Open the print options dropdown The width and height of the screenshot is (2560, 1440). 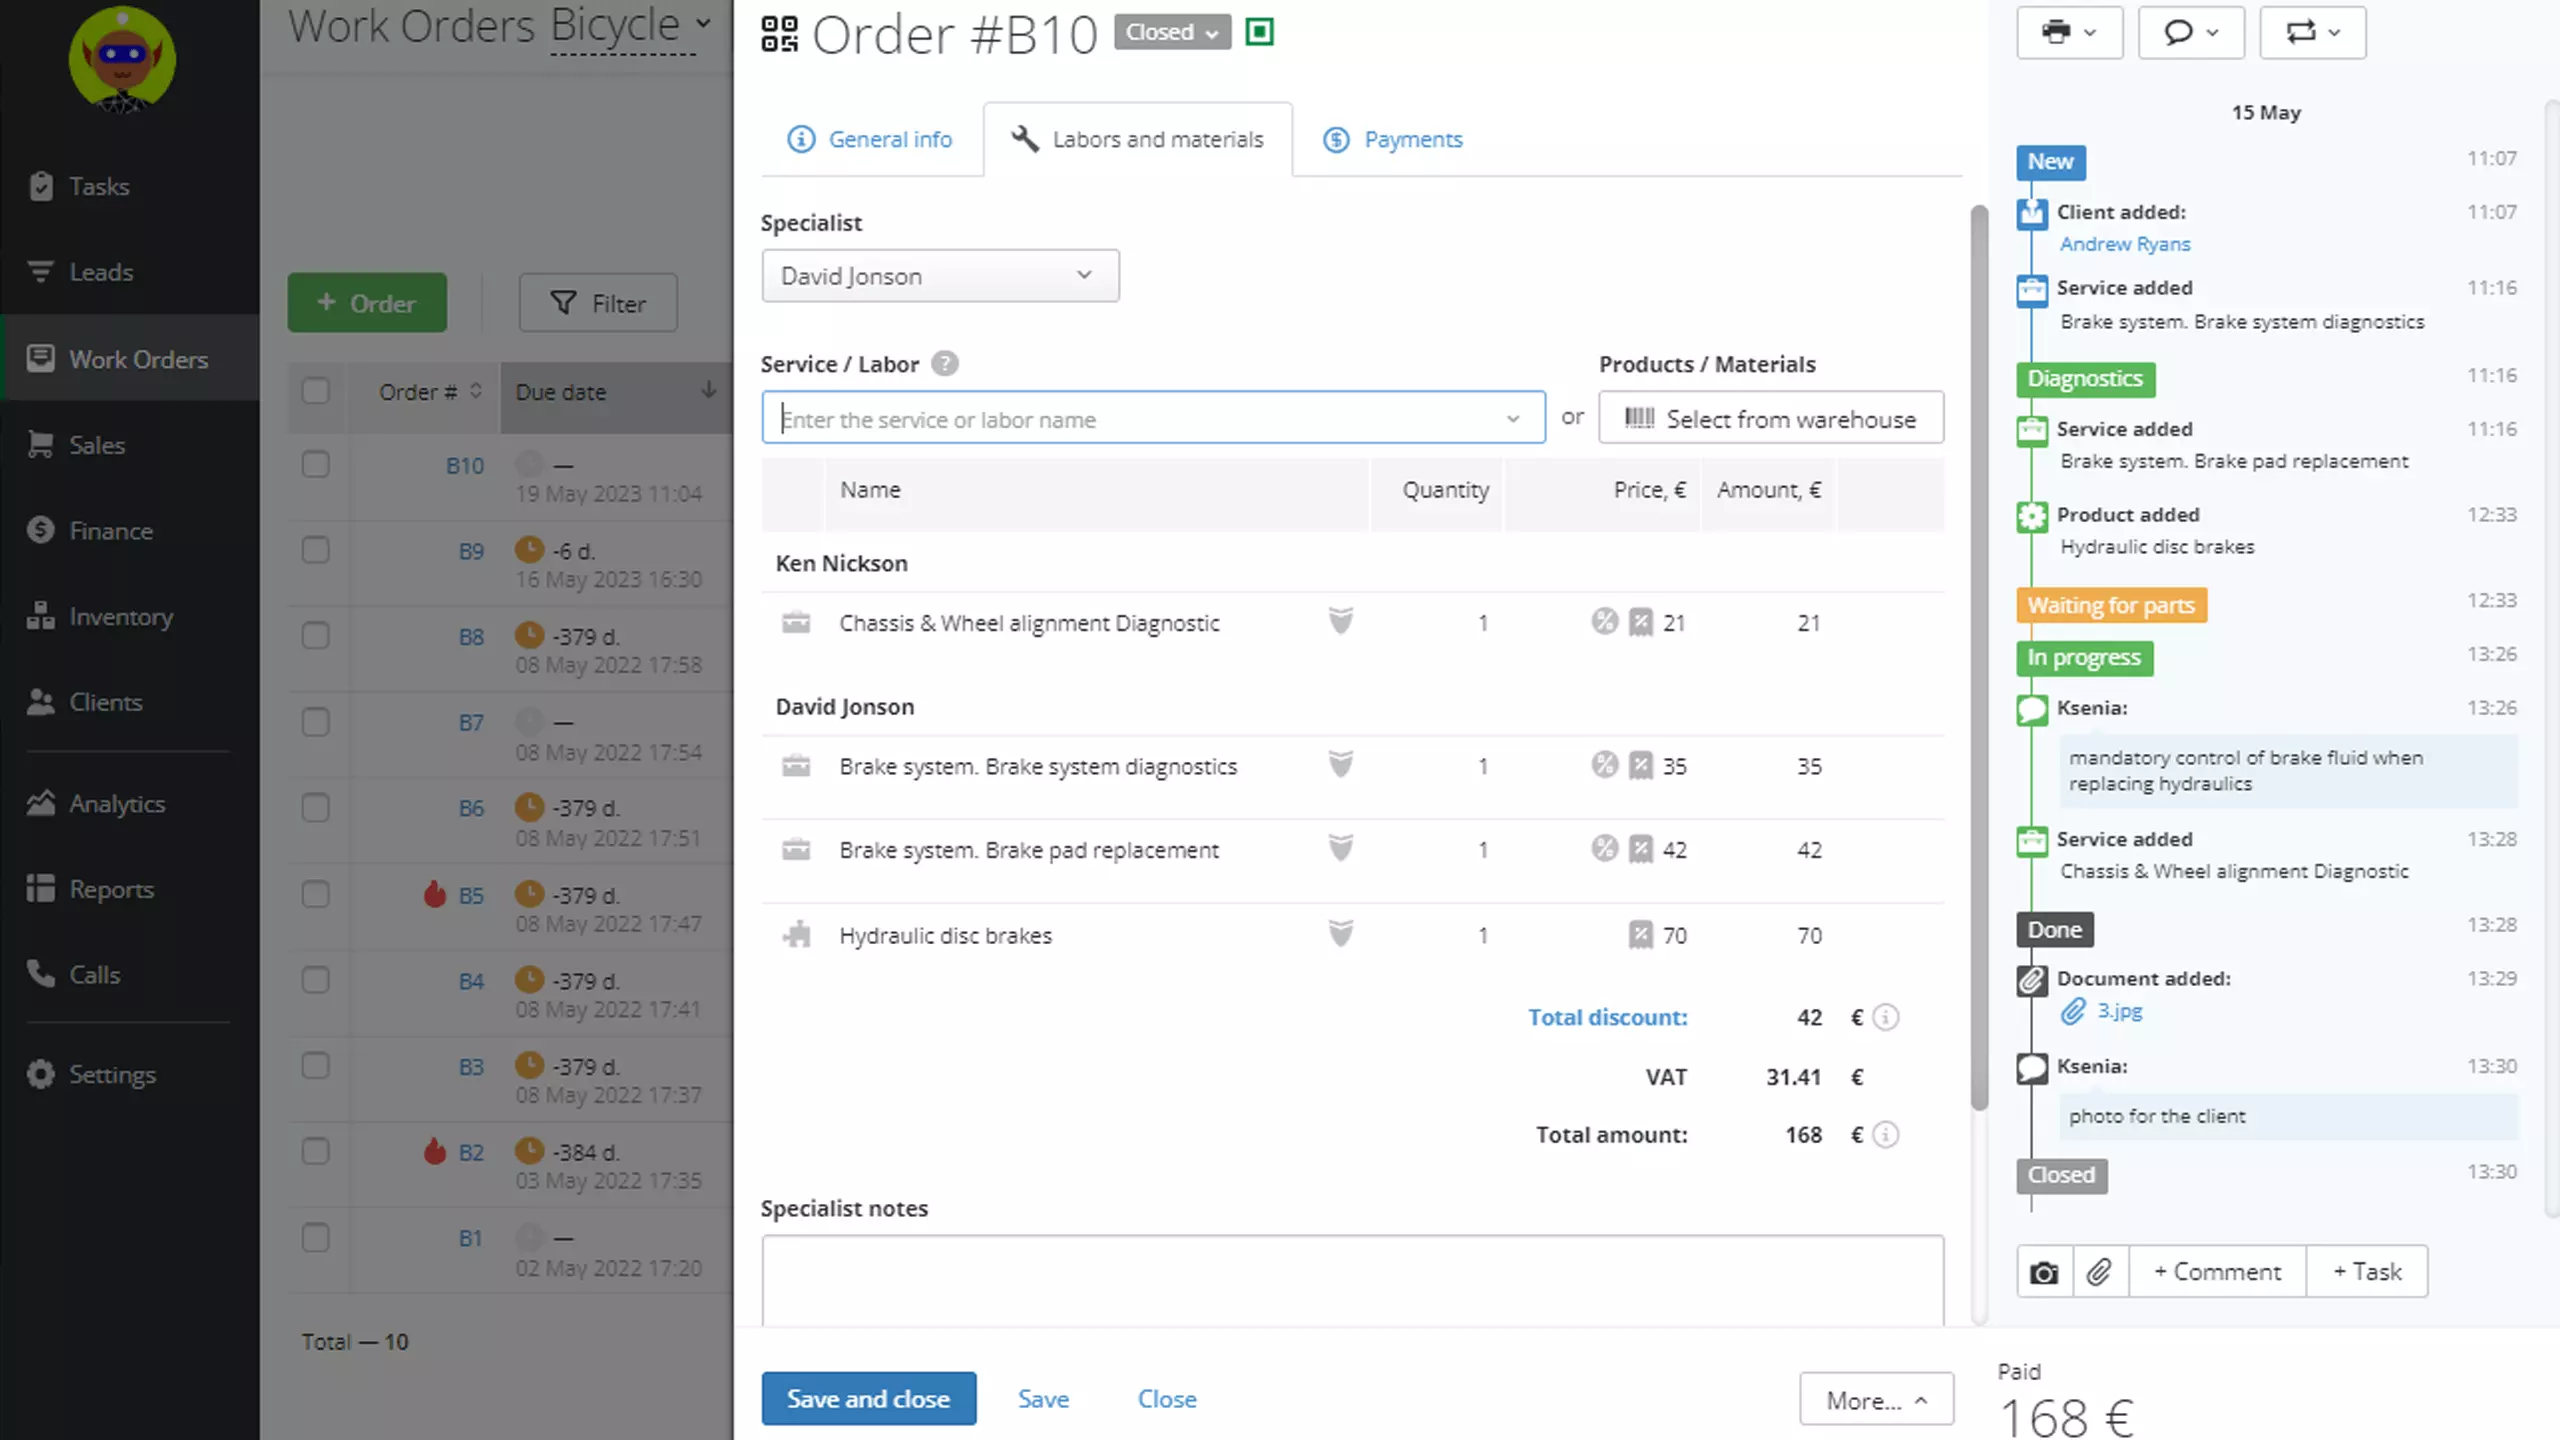[2069, 32]
